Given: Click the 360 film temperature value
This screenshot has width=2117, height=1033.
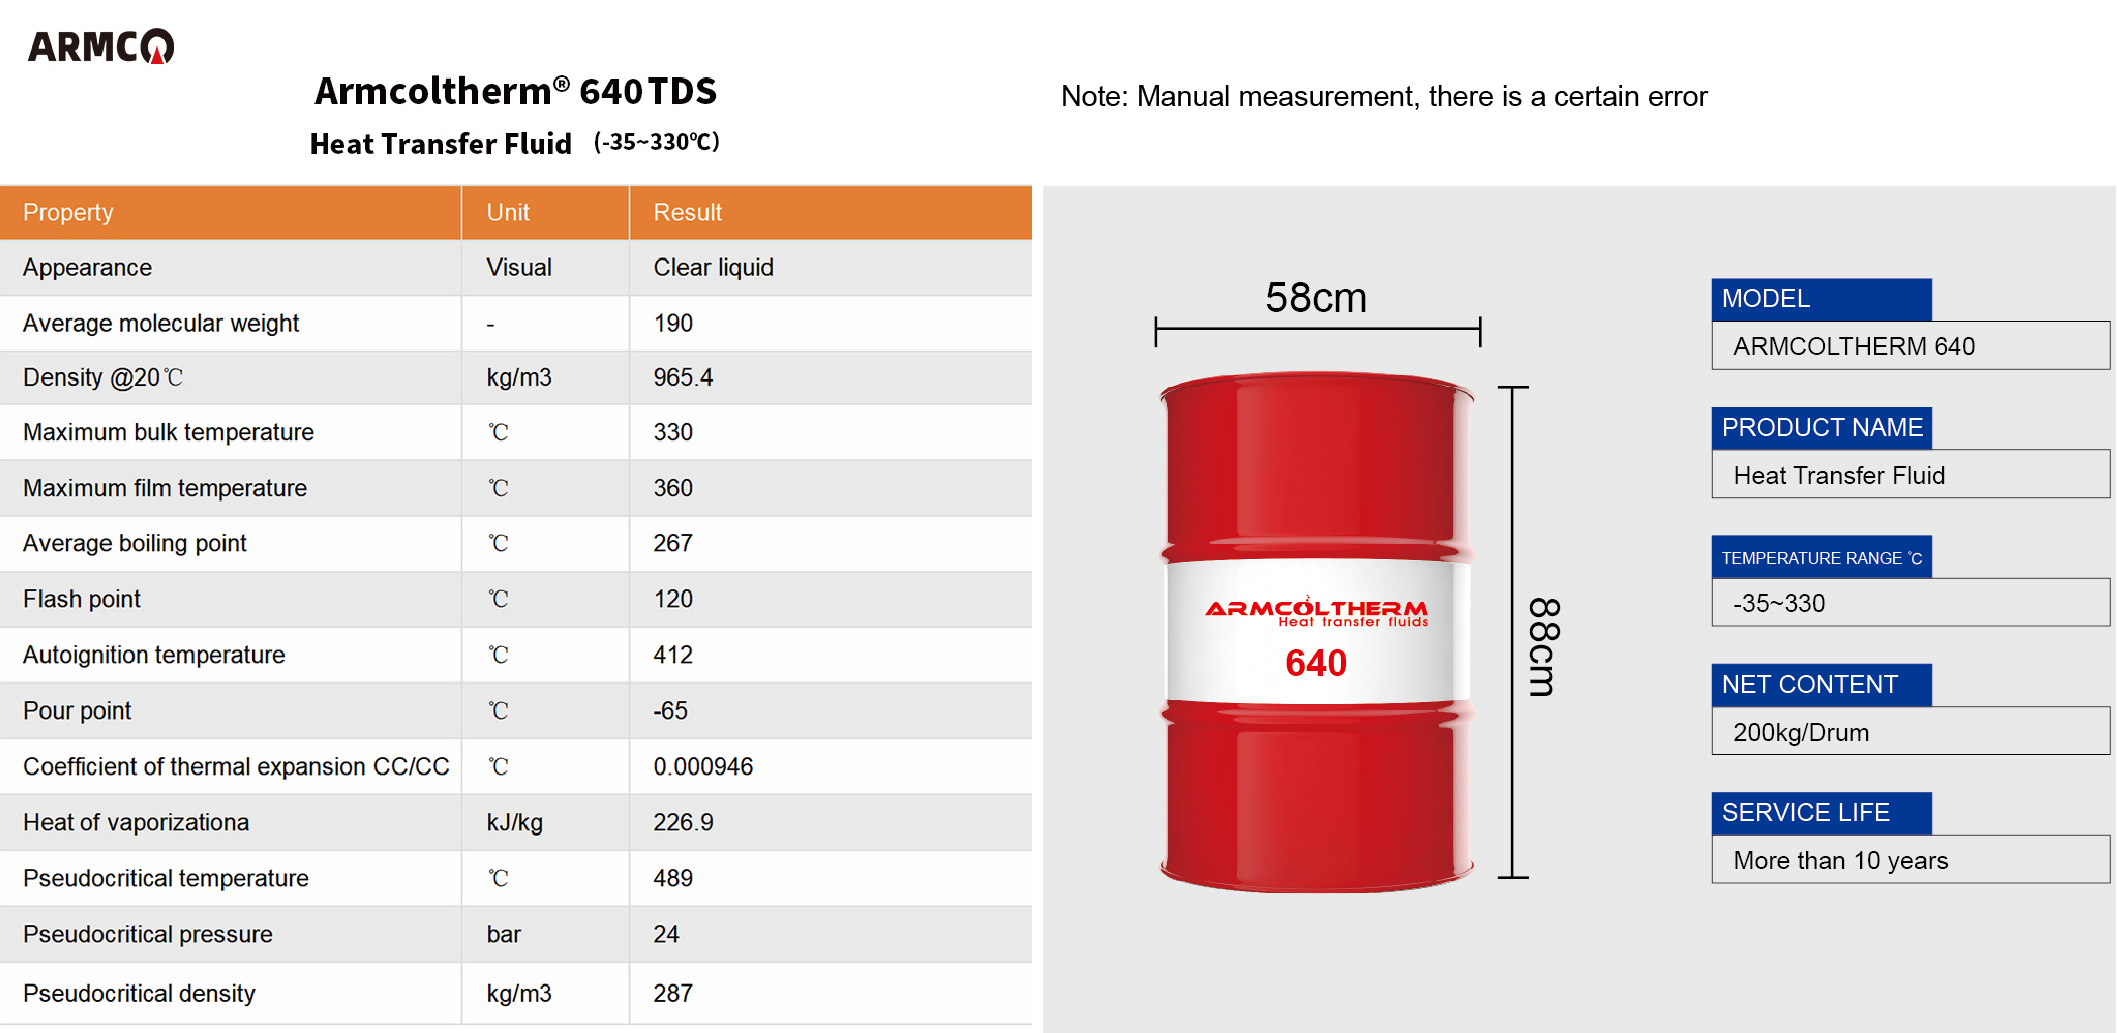Looking at the screenshot, I should pos(673,488).
